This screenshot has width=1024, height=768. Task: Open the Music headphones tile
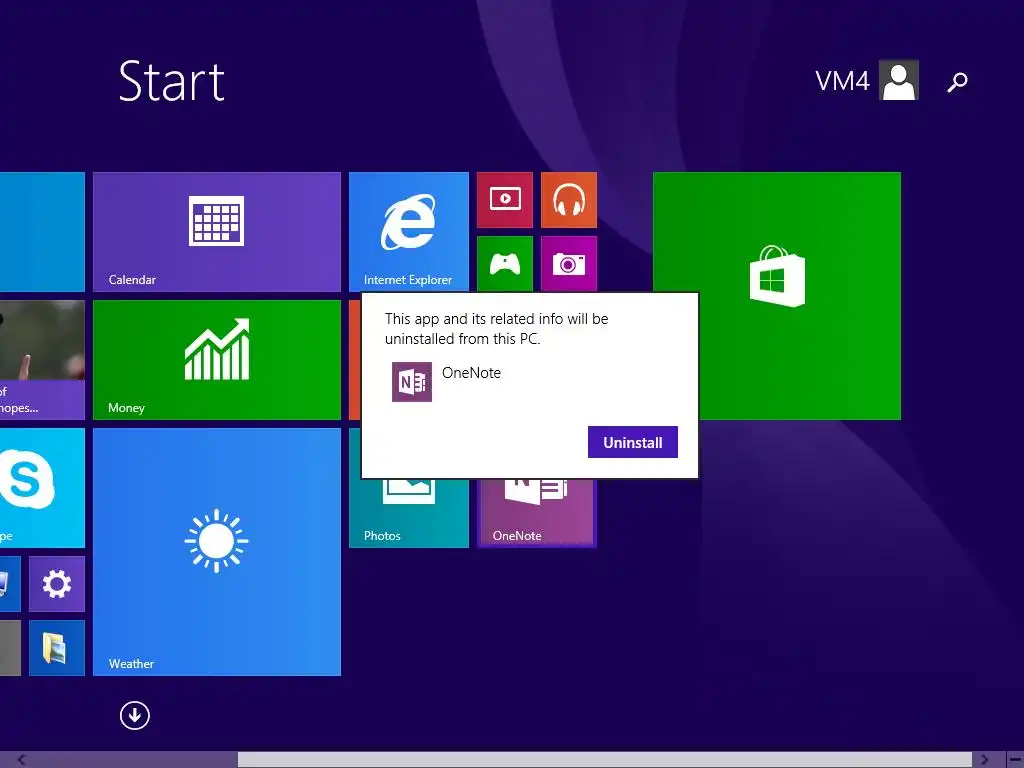point(569,200)
